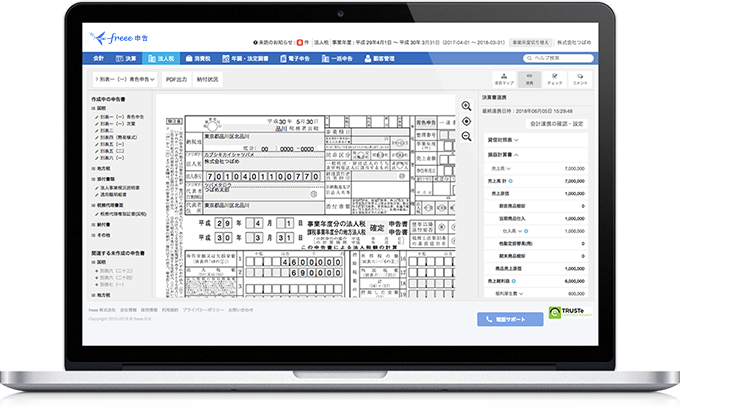Expand the 売上高 row

[498, 170]
